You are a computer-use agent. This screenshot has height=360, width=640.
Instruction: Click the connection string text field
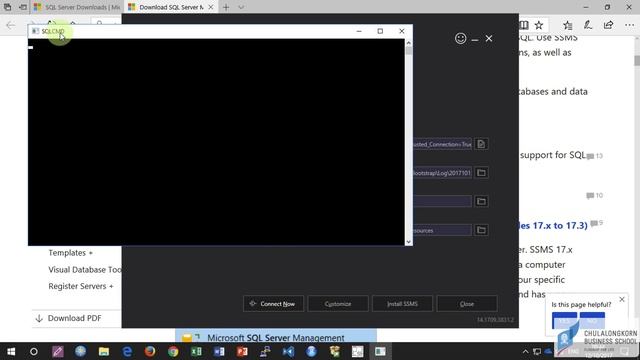(x=442, y=144)
